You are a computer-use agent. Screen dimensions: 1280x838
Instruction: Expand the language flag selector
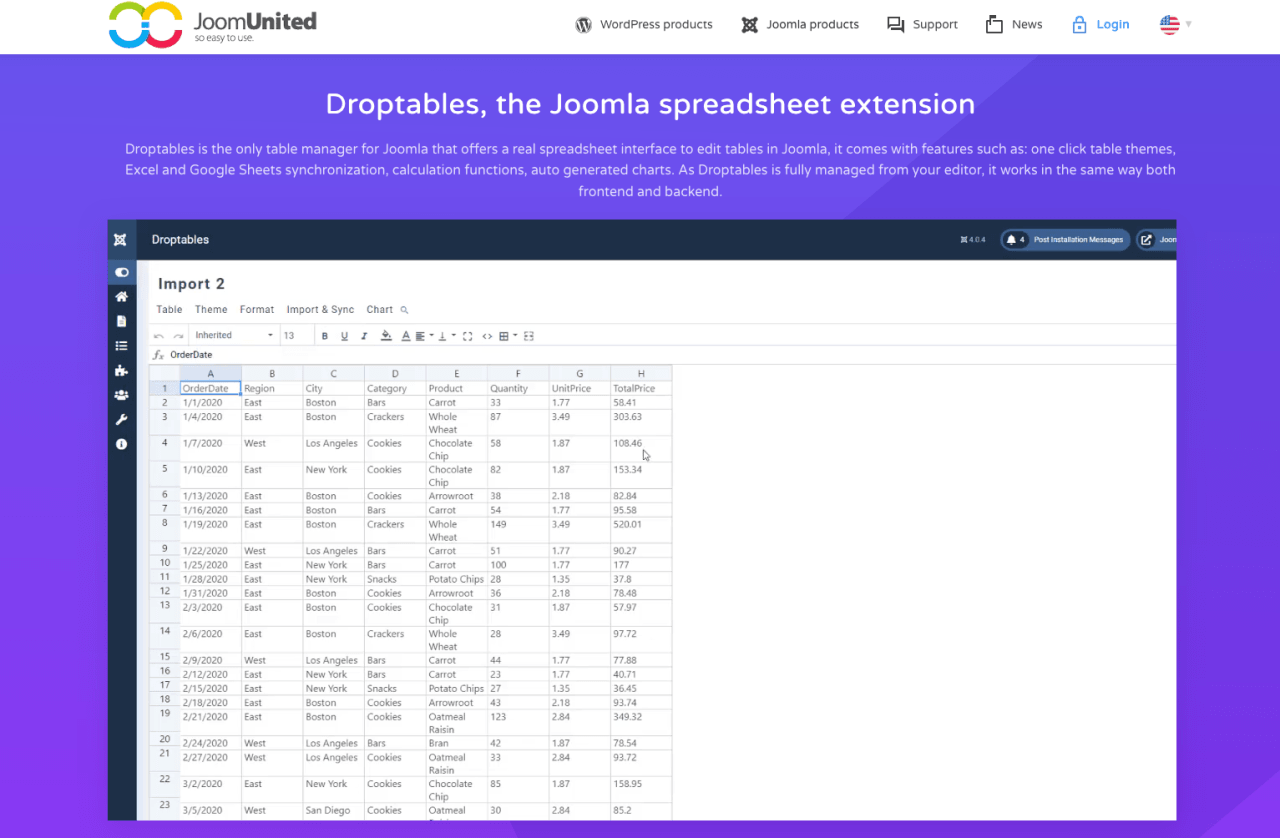pyautogui.click(x=1175, y=25)
